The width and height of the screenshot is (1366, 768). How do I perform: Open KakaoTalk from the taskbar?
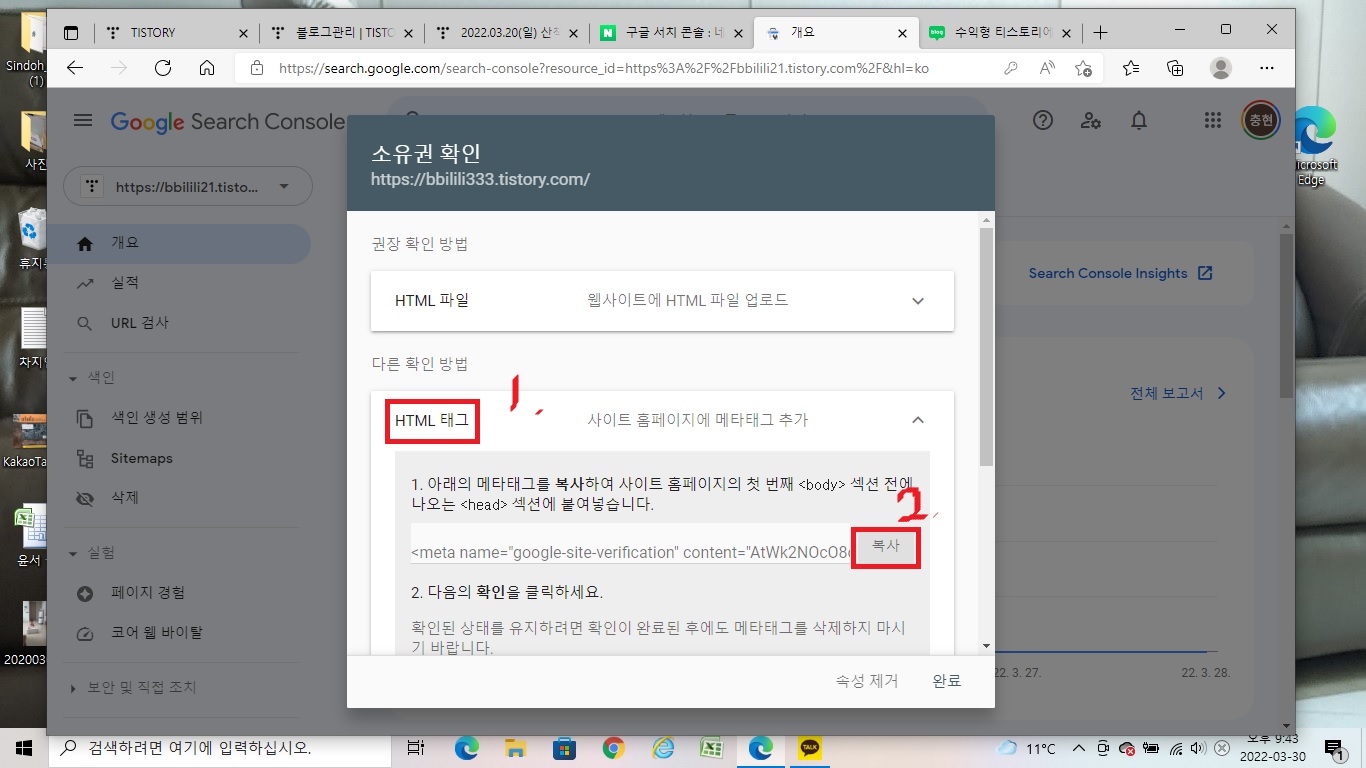click(x=810, y=748)
